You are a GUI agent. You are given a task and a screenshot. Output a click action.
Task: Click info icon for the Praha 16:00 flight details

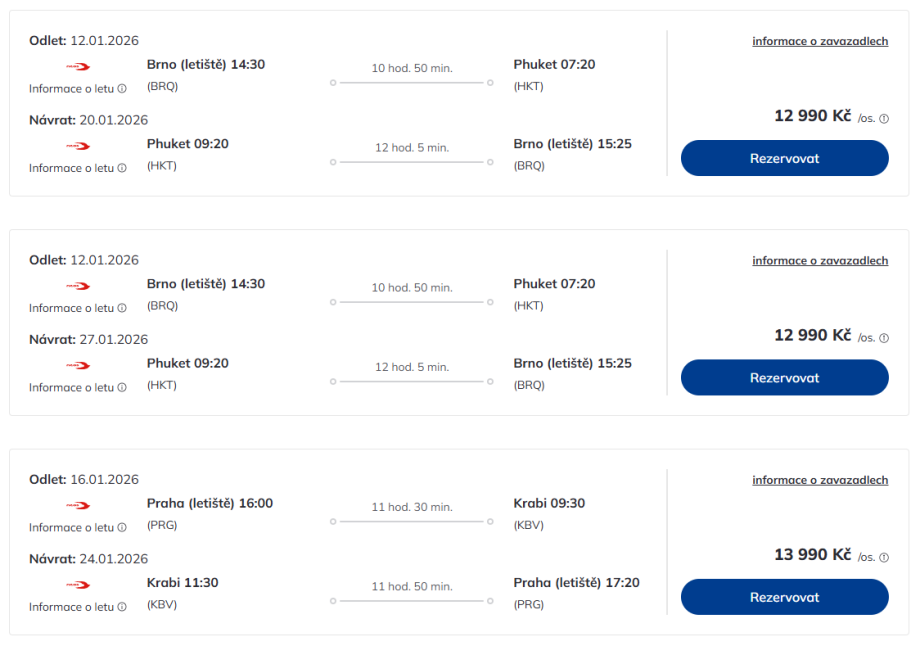pos(122,527)
